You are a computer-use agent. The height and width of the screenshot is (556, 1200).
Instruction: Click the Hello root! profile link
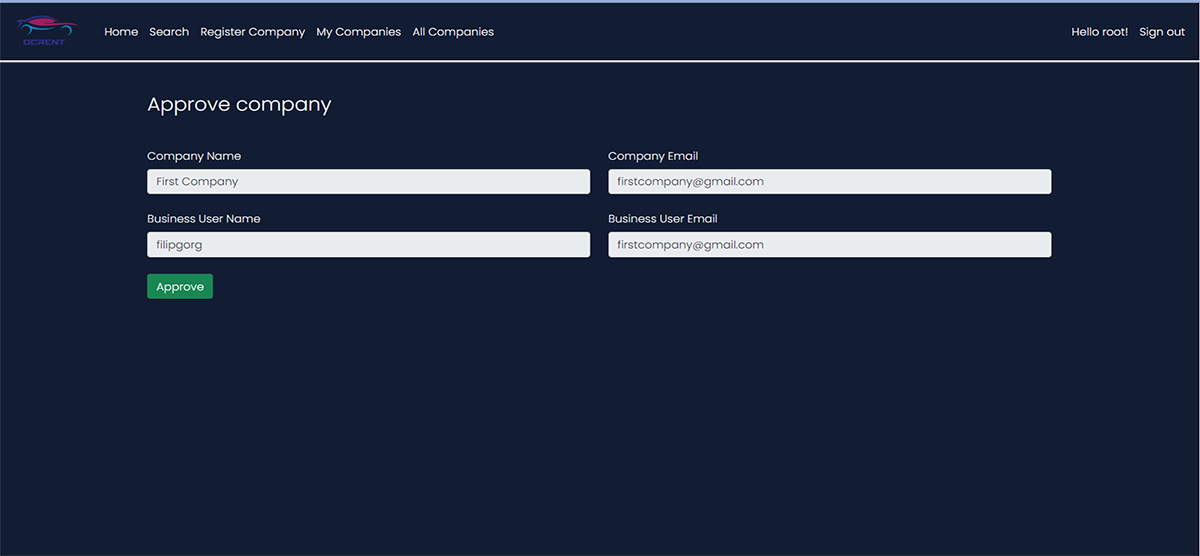[x=1099, y=32]
